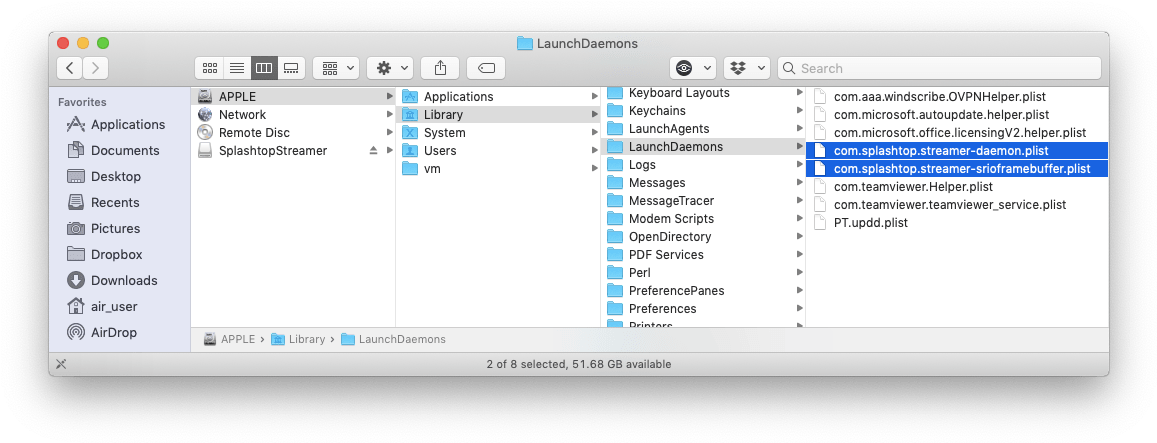This screenshot has width=1157, height=443.
Task: Click APPLE in the path bar
Action: coord(229,340)
